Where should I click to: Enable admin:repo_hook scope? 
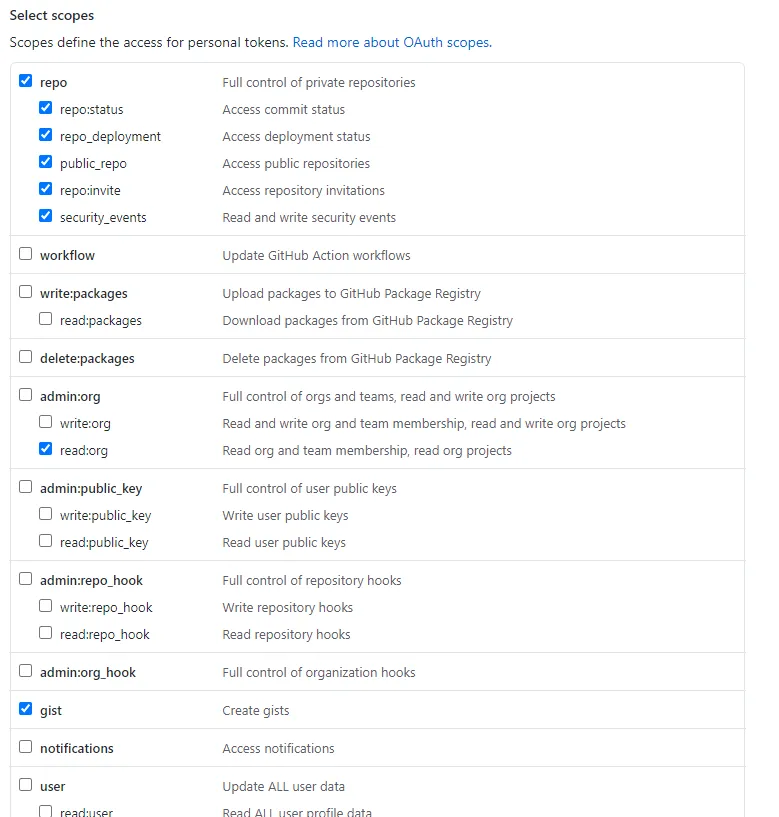(26, 580)
